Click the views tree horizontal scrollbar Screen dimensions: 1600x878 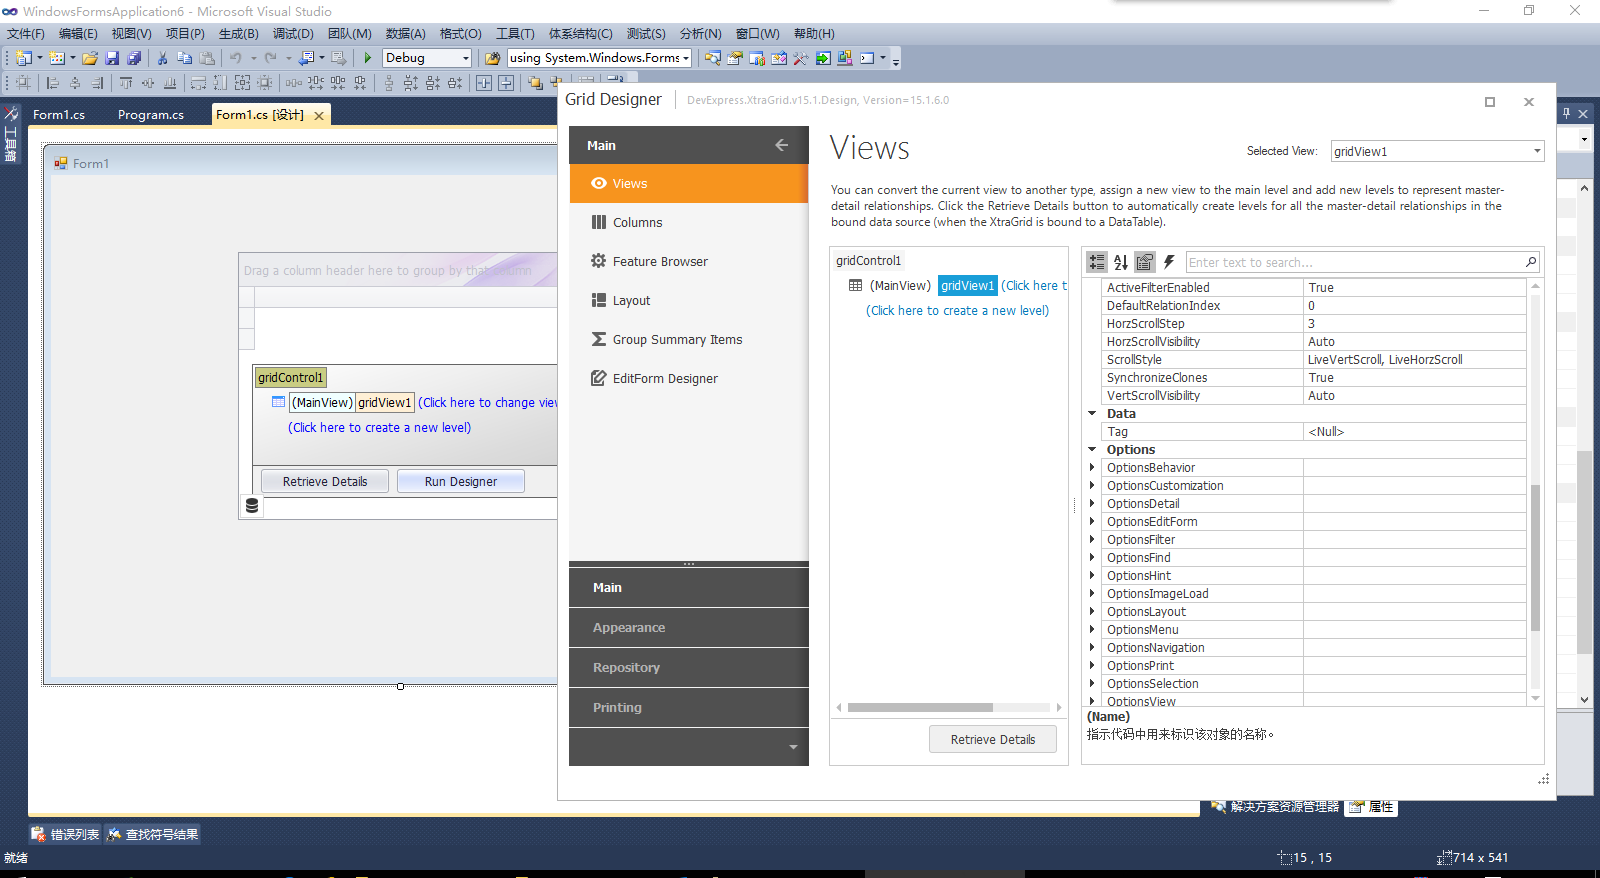tap(920, 707)
